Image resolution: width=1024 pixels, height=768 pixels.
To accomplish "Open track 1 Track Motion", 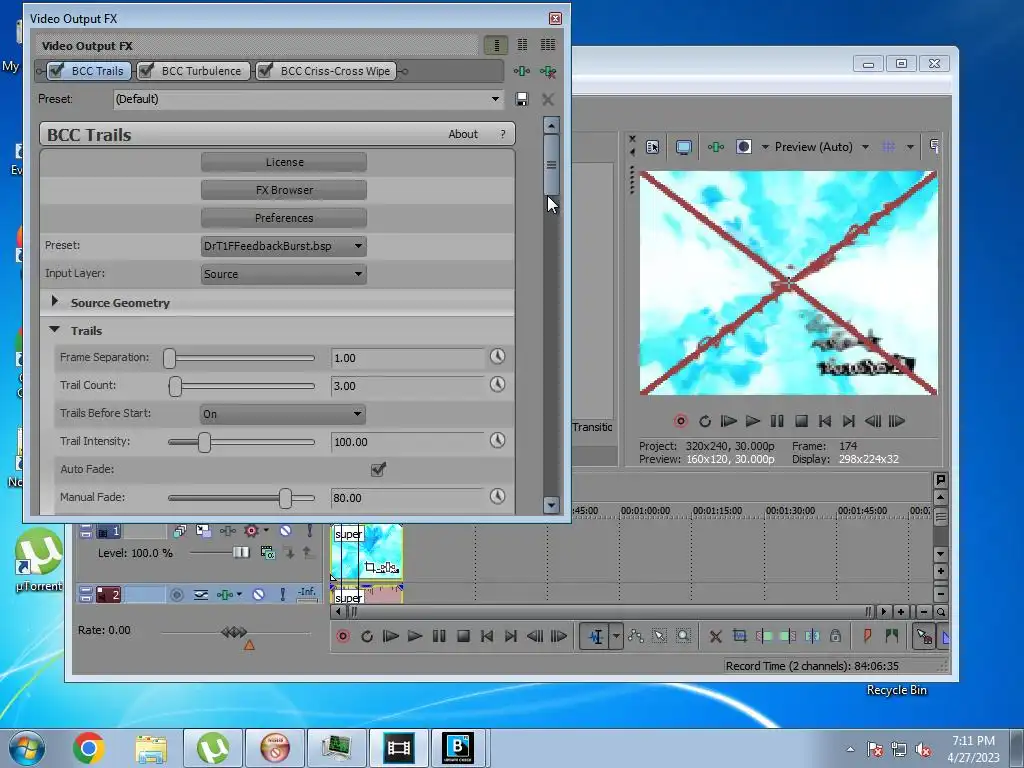I will (204, 531).
